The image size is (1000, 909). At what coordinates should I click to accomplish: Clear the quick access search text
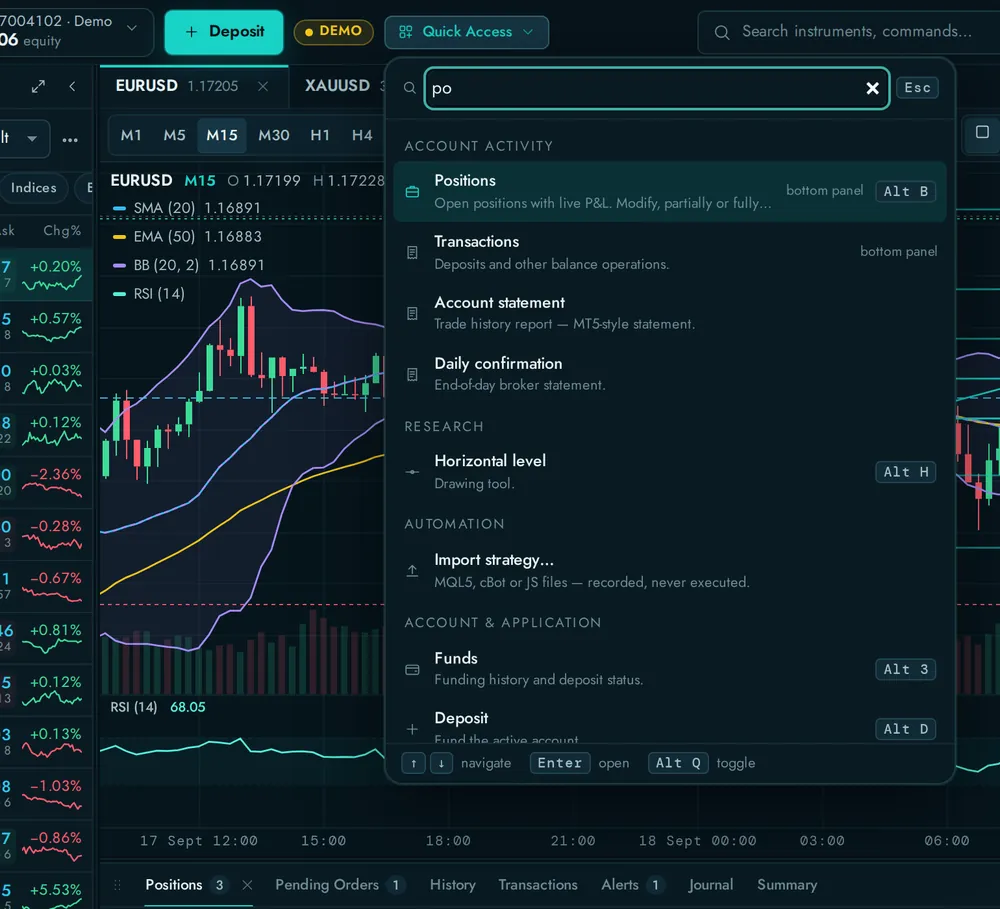[872, 88]
